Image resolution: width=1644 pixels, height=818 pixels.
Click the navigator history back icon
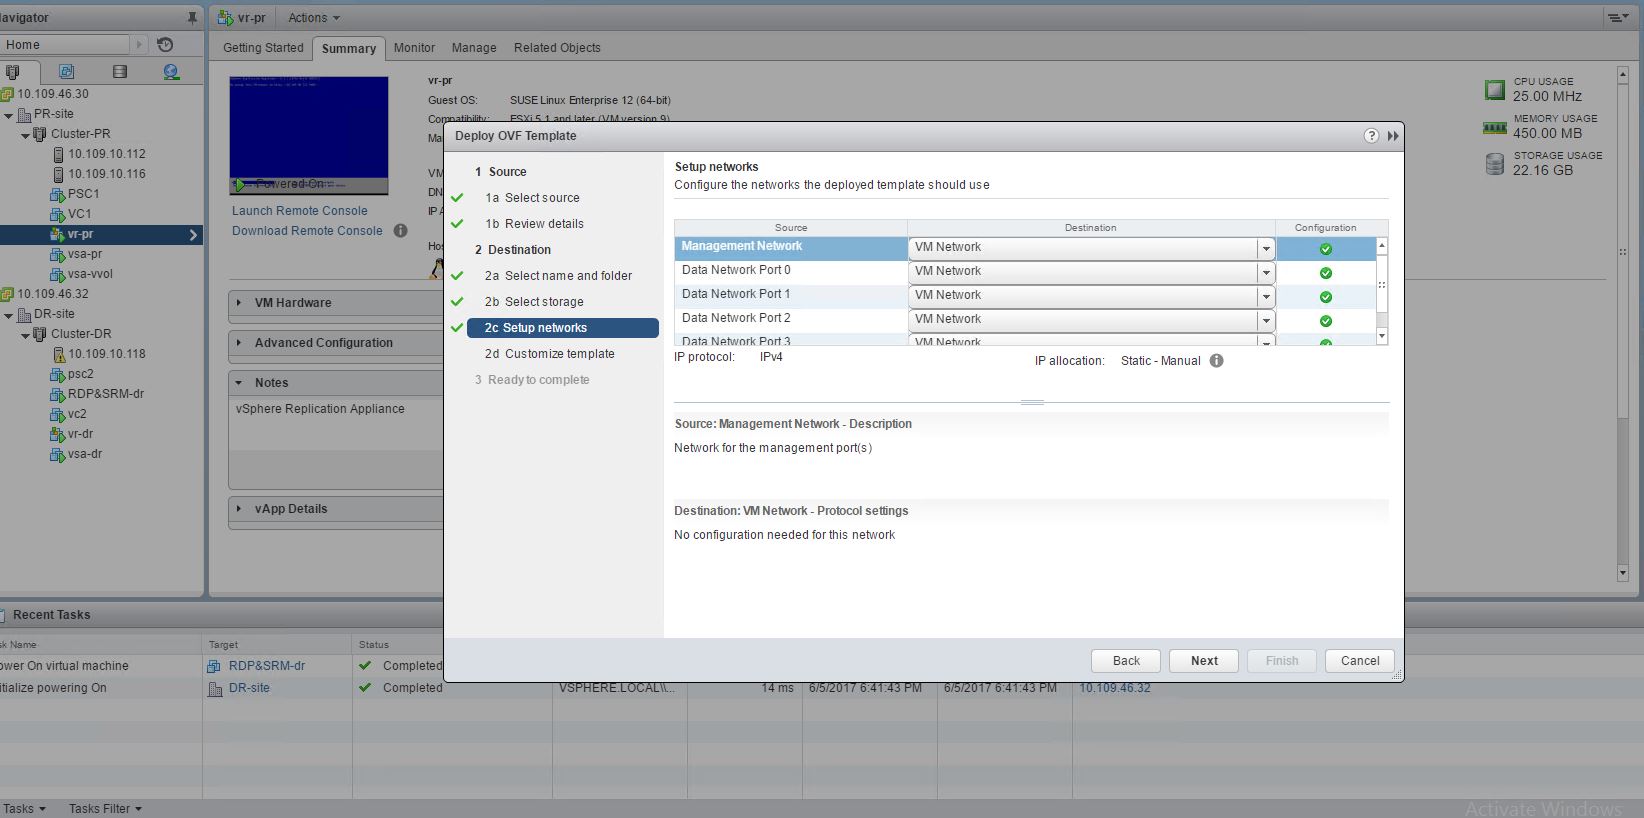tap(166, 45)
